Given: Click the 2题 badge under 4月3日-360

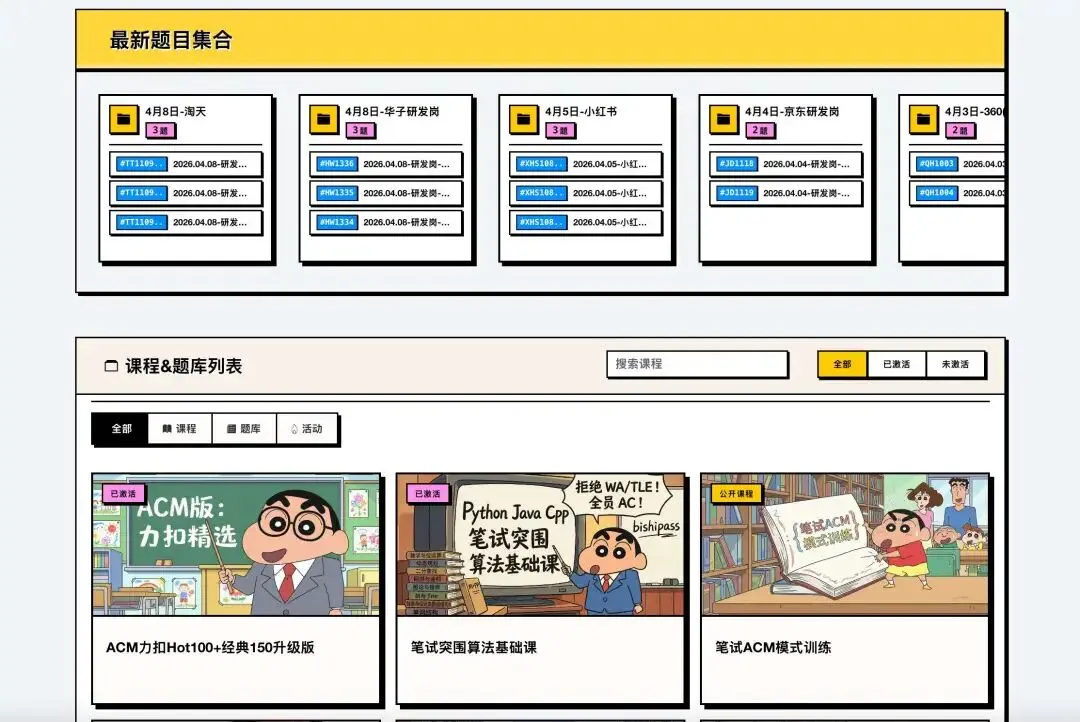Looking at the screenshot, I should 960,130.
